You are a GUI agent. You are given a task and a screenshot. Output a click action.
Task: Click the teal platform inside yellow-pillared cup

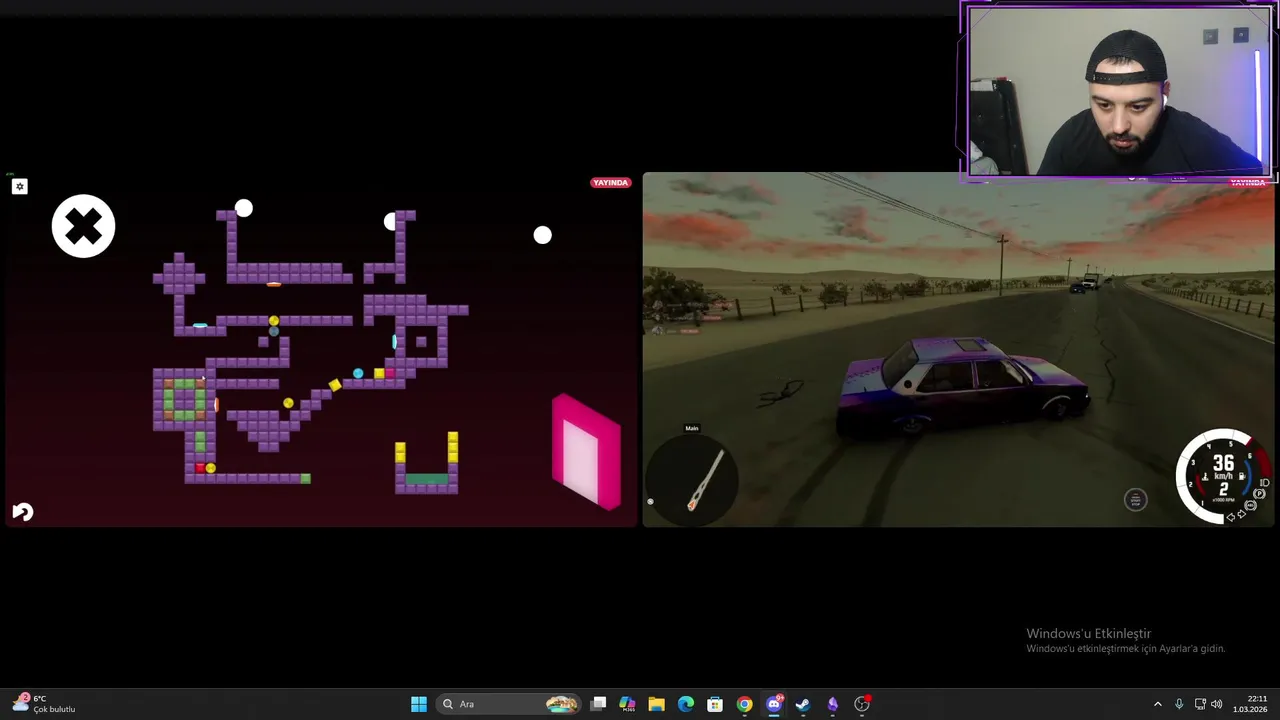coord(427,479)
